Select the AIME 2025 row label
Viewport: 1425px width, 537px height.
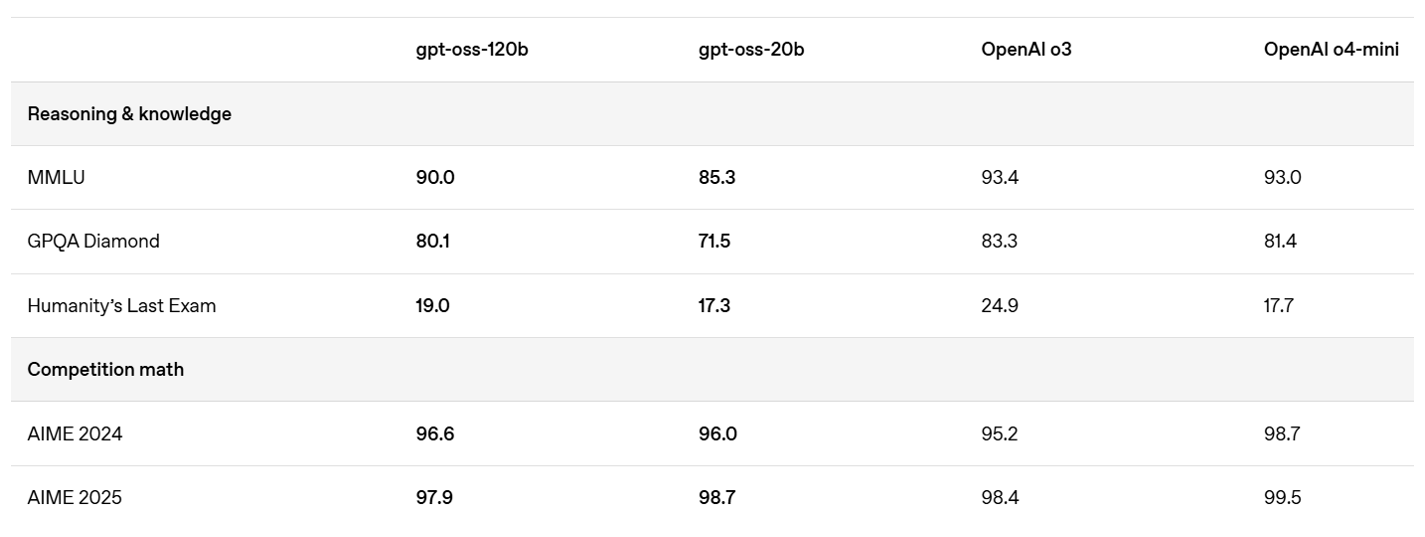click(75, 497)
